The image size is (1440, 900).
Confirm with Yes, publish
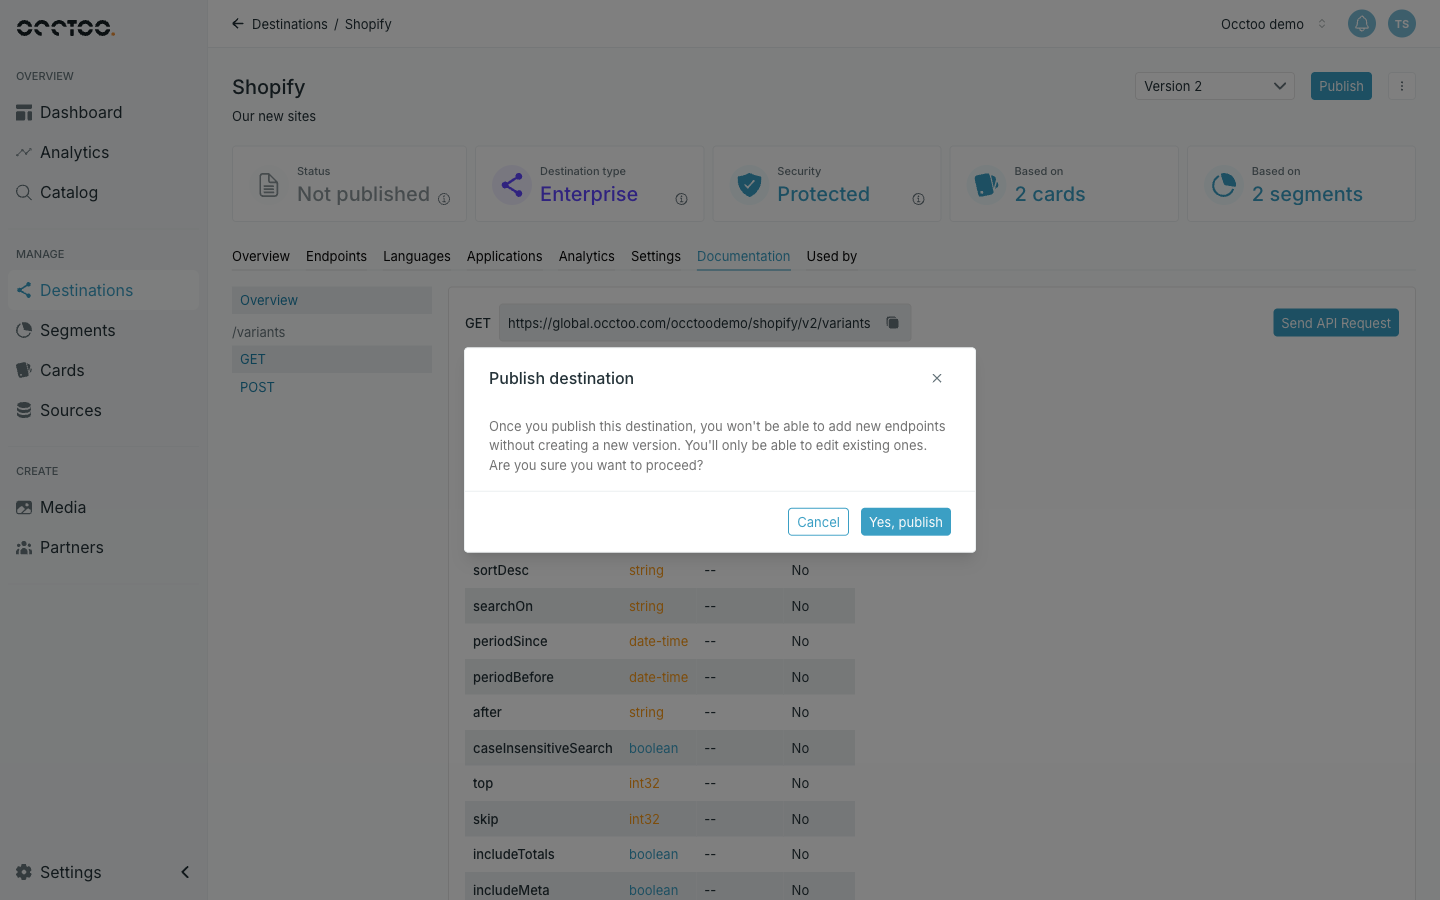pyautogui.click(x=906, y=522)
